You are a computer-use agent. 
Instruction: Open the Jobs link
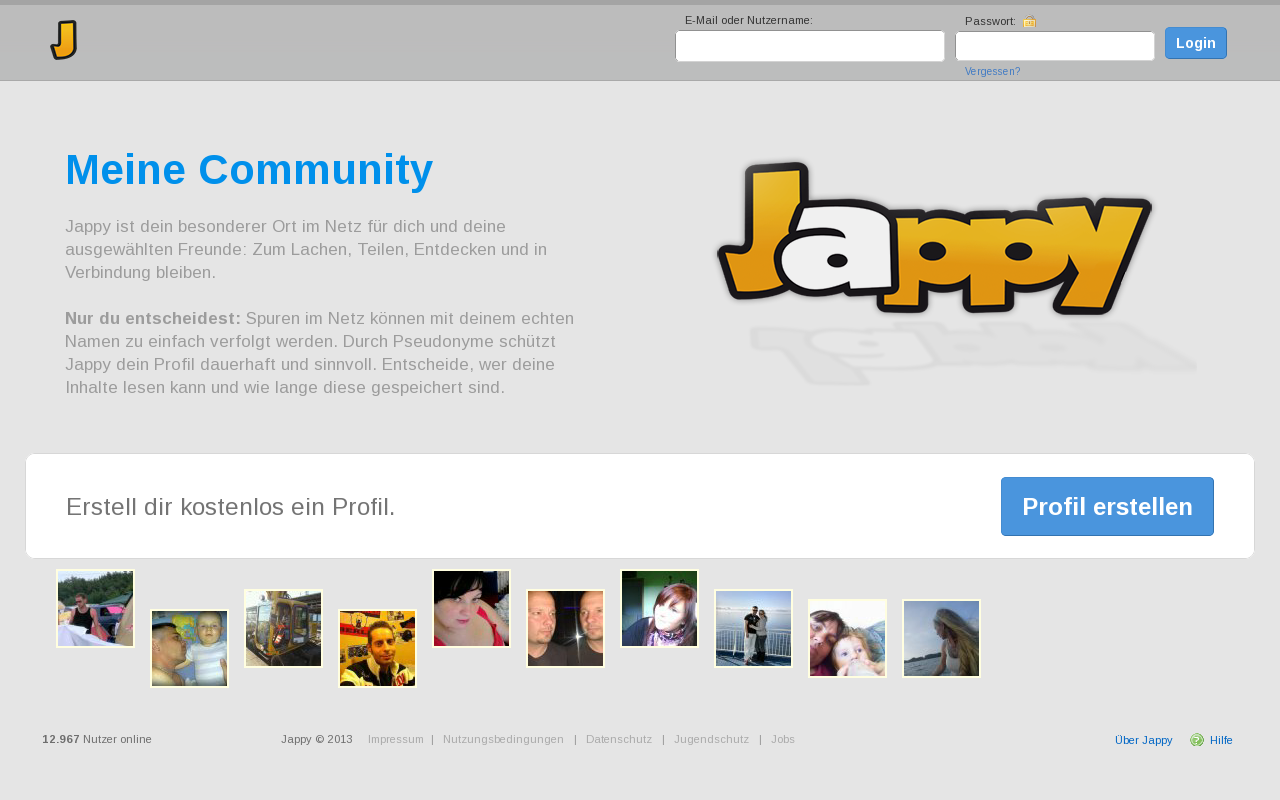click(783, 740)
